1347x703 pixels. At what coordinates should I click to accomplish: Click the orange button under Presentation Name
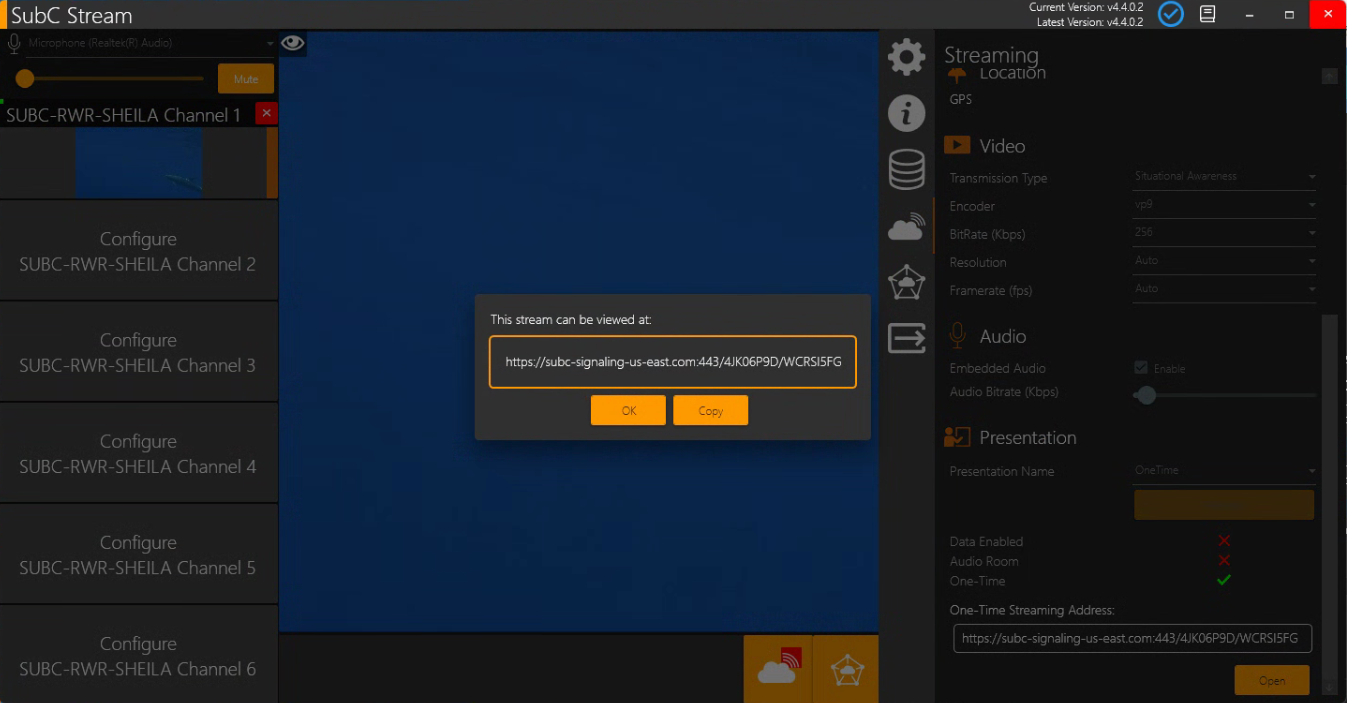[x=1224, y=505]
